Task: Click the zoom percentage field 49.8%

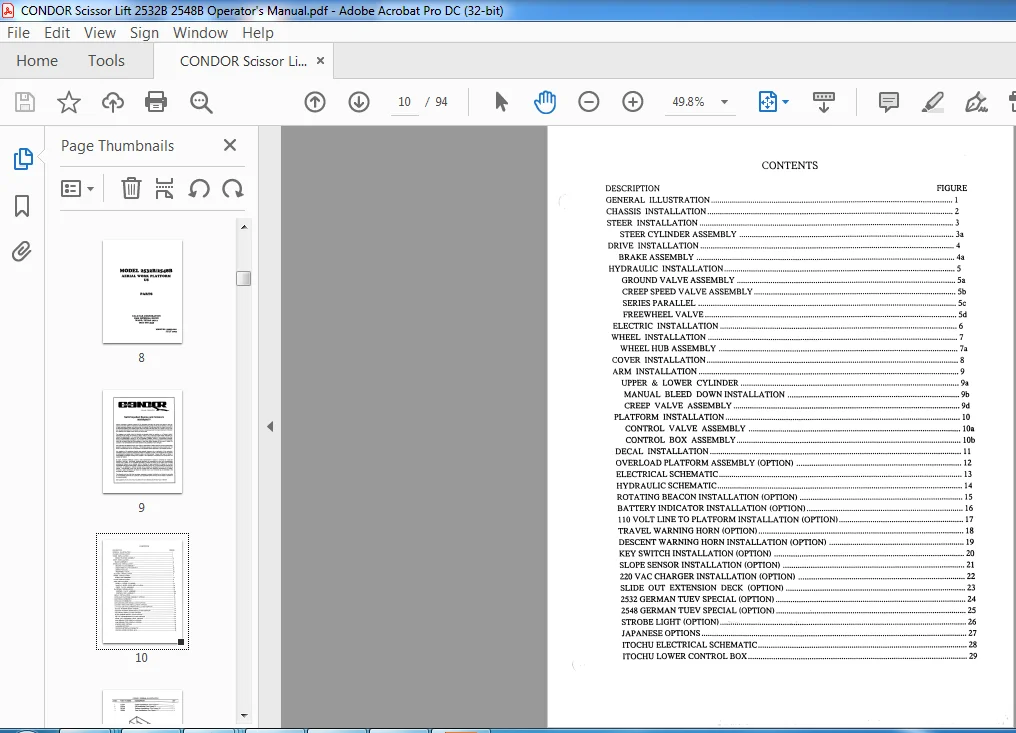Action: point(688,102)
